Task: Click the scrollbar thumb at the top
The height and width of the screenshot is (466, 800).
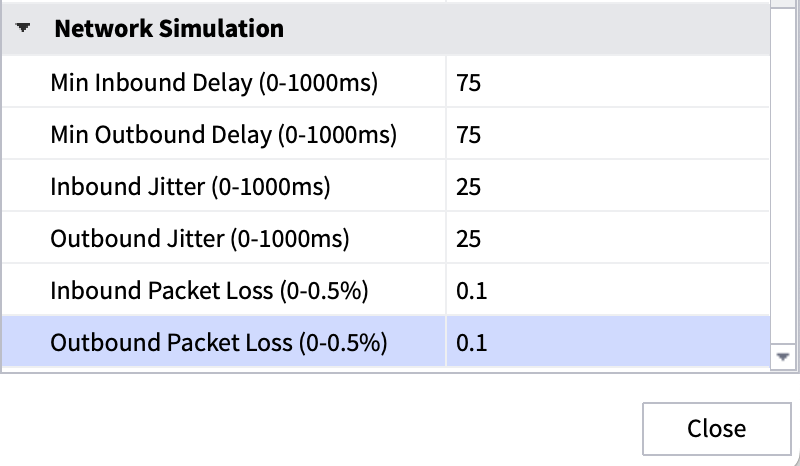Action: click(783, 4)
